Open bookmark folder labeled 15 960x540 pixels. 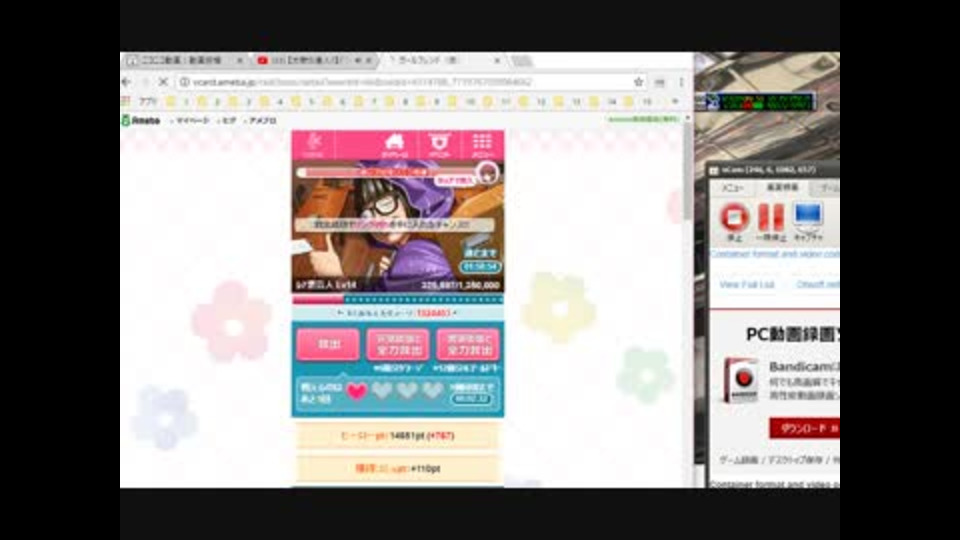coord(638,101)
